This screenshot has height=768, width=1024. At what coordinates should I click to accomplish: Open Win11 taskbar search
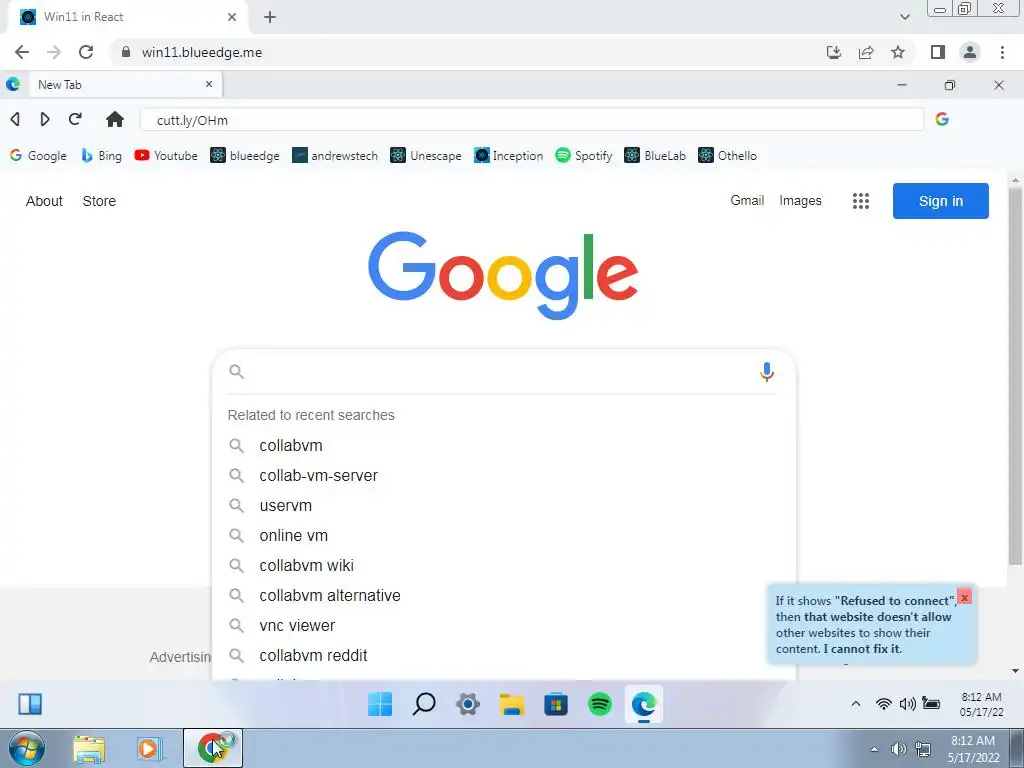pos(424,704)
